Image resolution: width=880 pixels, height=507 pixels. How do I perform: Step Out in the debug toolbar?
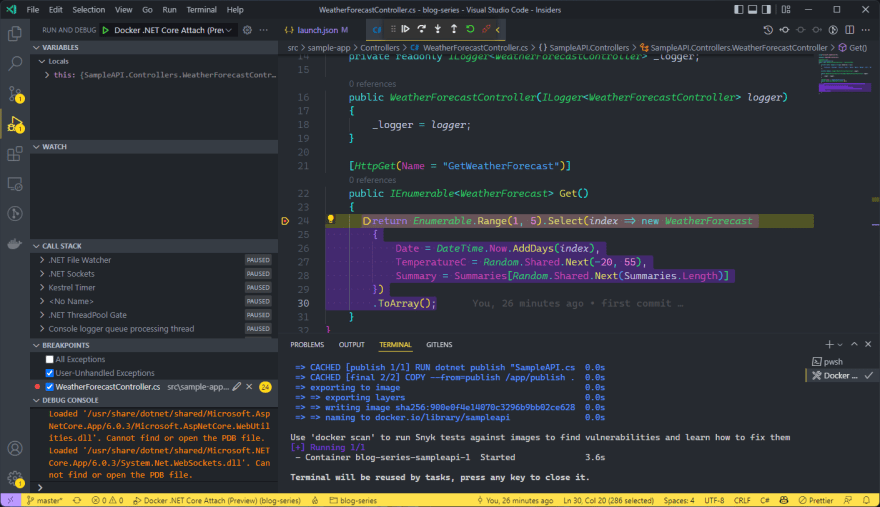(x=454, y=29)
